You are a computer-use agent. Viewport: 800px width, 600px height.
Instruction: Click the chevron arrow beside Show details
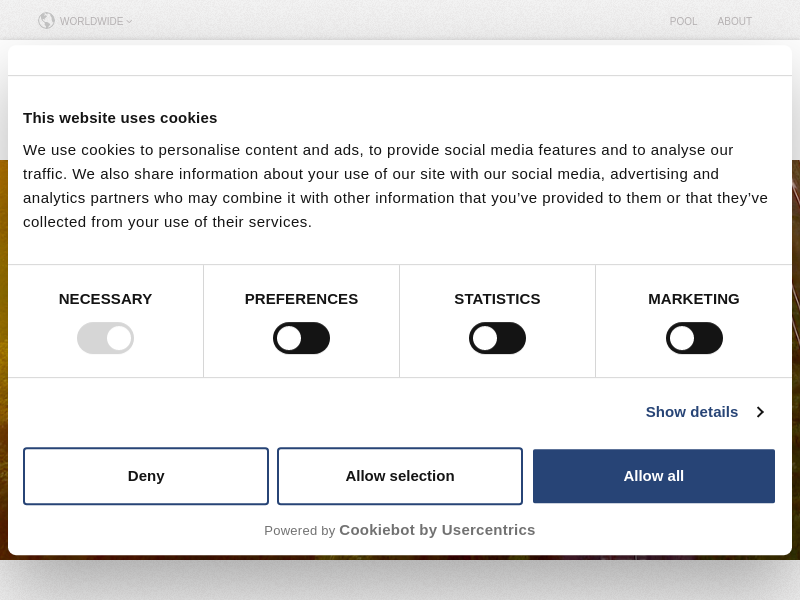pyautogui.click(x=760, y=412)
